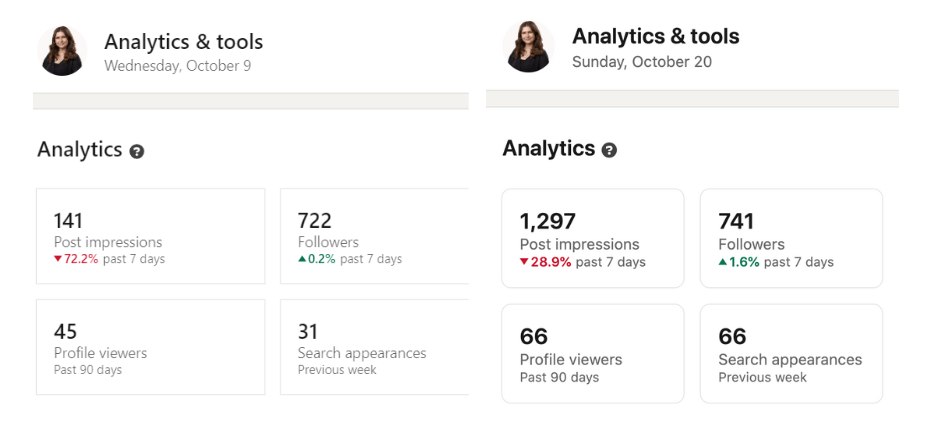Image resolution: width=936 pixels, height=431 pixels.
Task: Click the profile photo beside Sunday, October 20
Action: (x=529, y=46)
